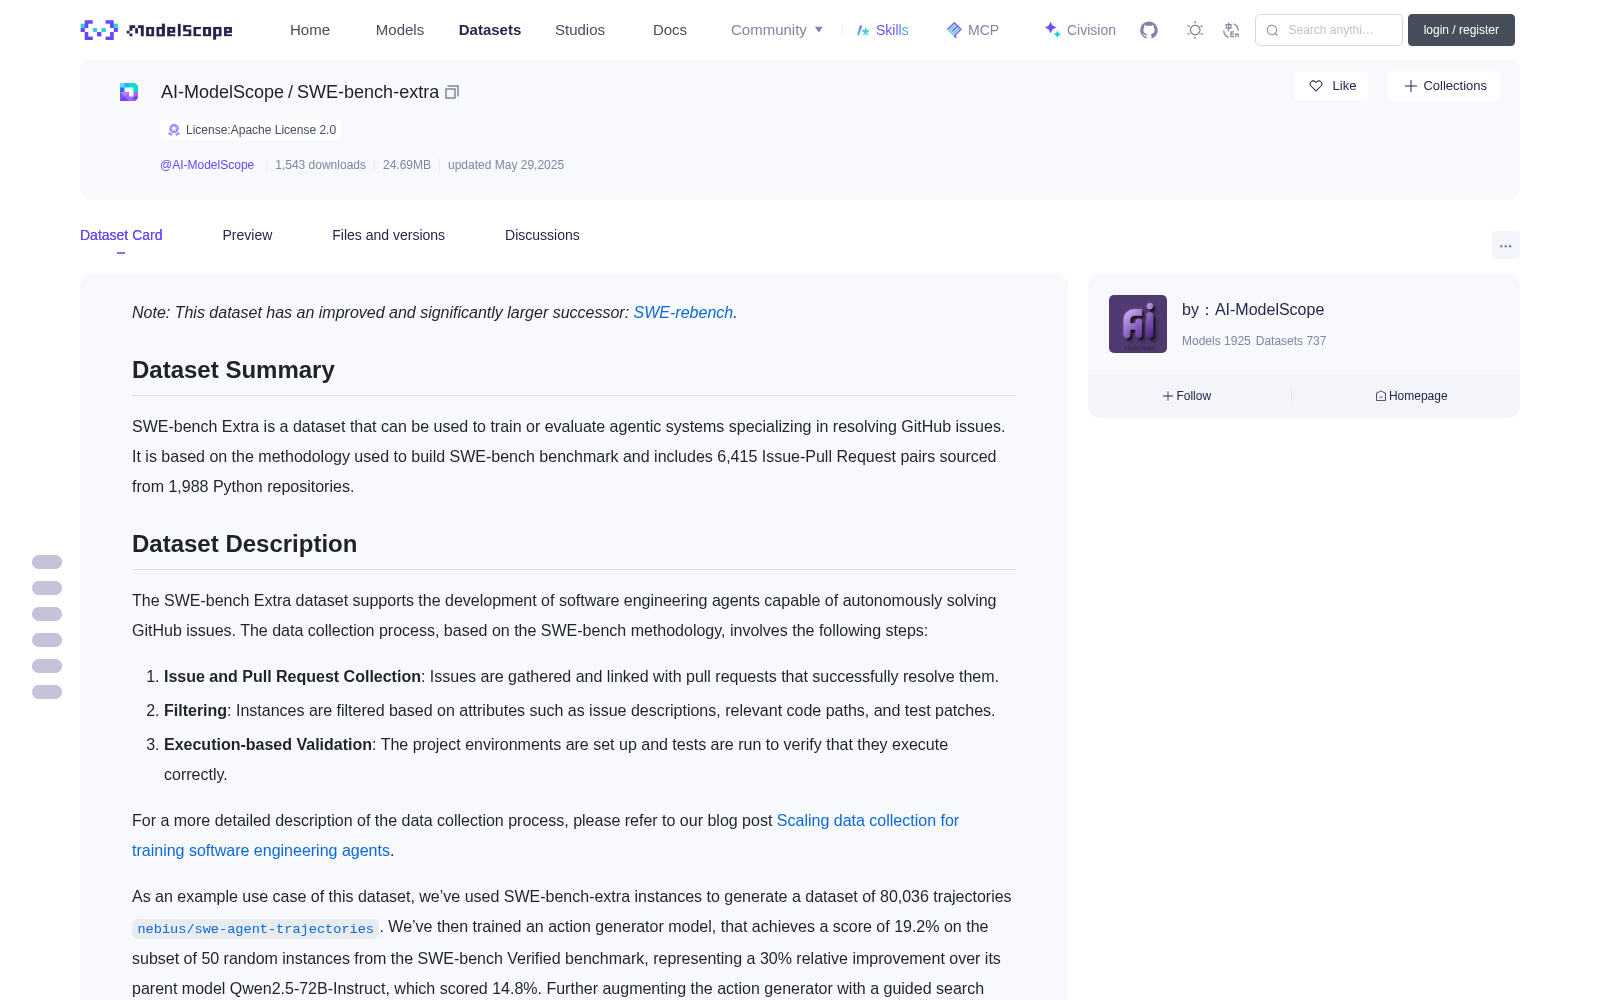Expand the Community dropdown menu
1600x1000 pixels.
click(777, 30)
